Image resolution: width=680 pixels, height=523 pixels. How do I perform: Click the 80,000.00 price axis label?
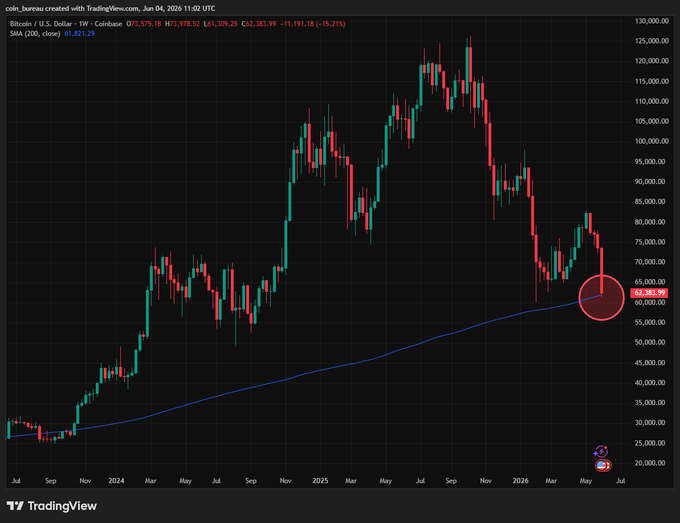(x=650, y=222)
